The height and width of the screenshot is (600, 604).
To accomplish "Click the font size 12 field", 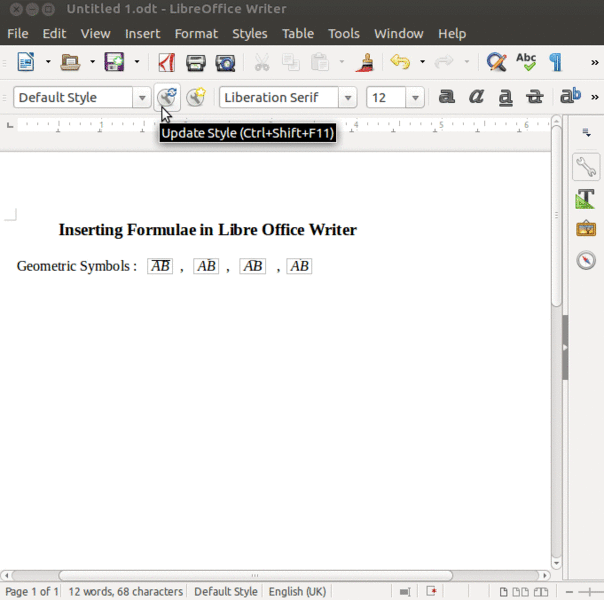I will (x=386, y=97).
